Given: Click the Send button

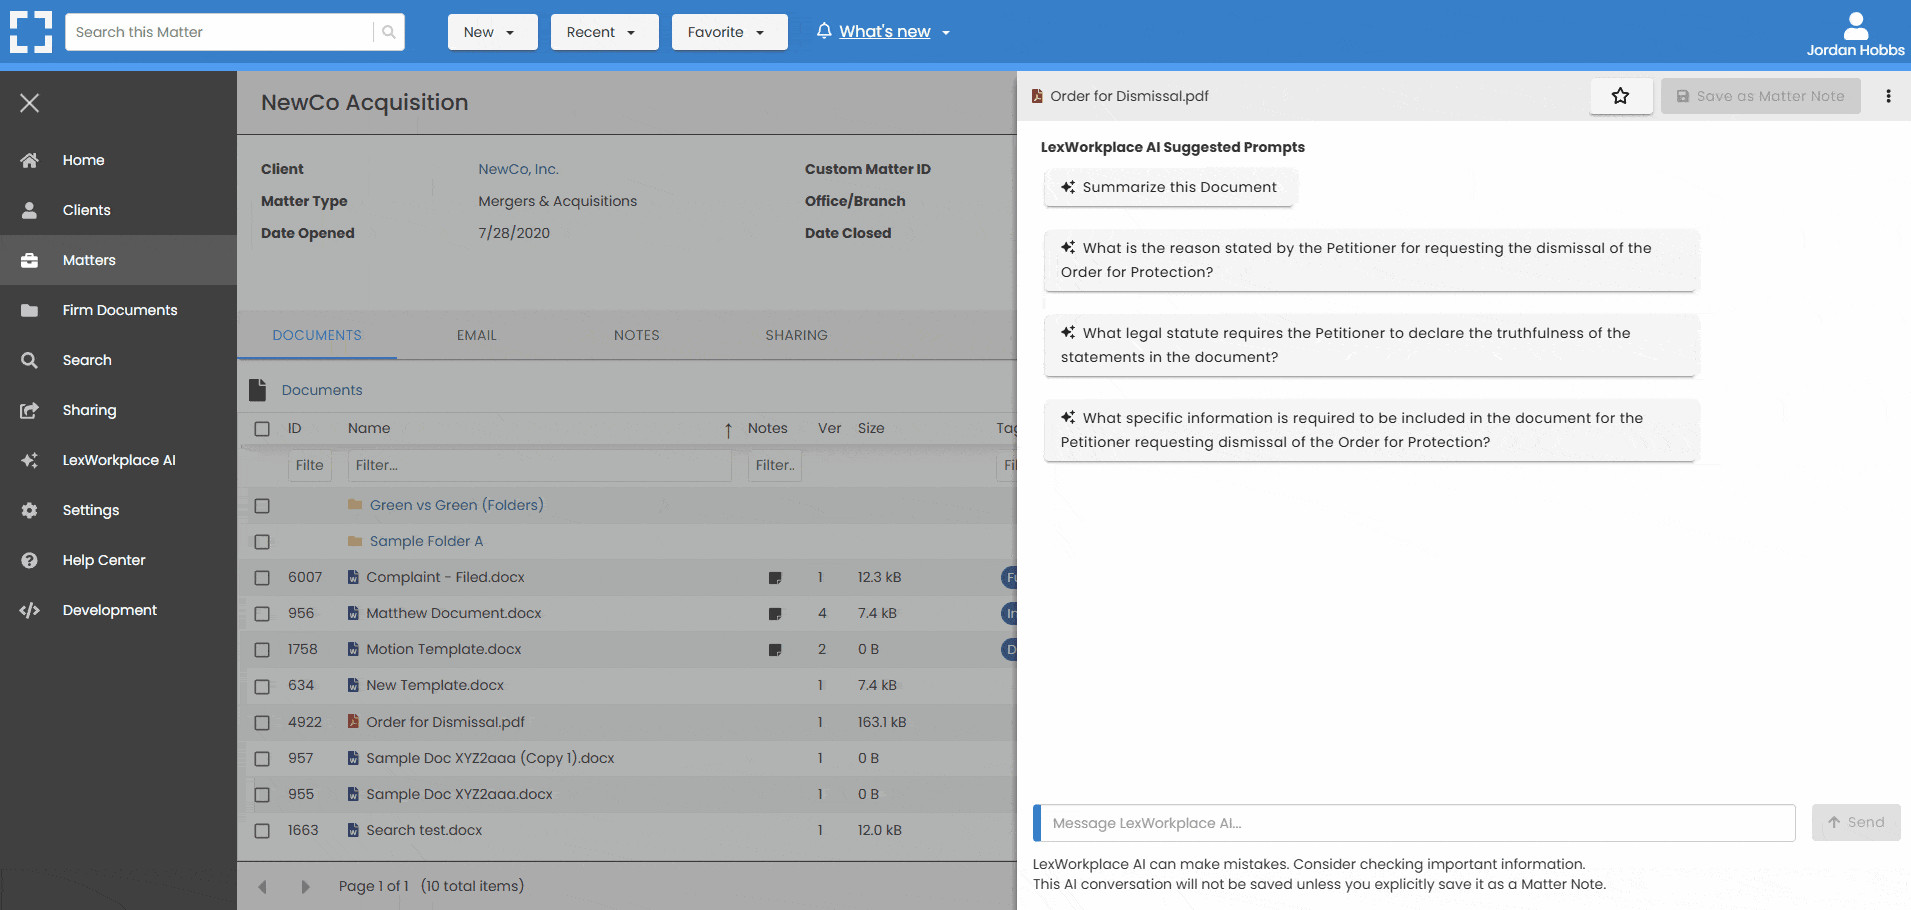Looking at the screenshot, I should coord(1856,822).
